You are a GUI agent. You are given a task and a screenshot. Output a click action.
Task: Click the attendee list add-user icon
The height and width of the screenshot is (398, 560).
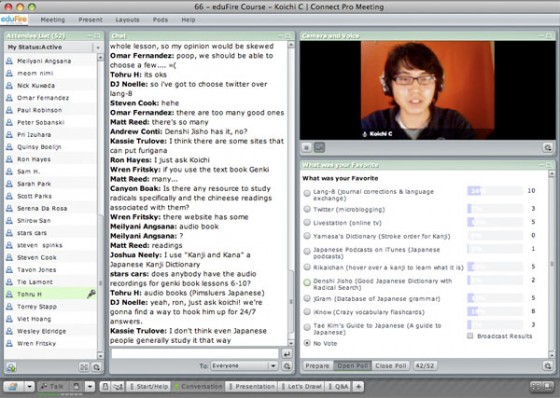[x=11, y=367]
